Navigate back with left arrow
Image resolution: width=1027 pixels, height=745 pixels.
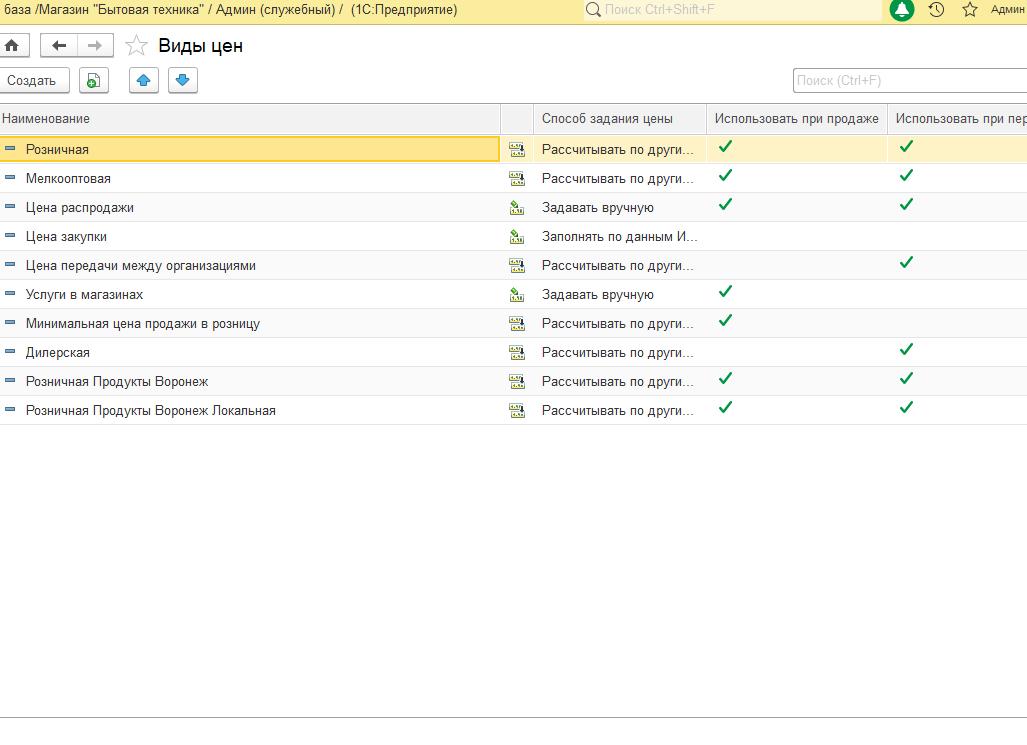click(59, 46)
